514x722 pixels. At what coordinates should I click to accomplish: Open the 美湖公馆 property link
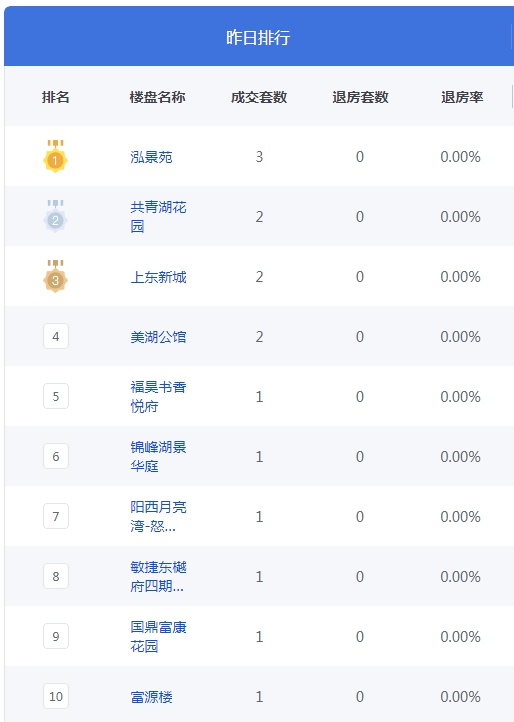click(x=158, y=337)
